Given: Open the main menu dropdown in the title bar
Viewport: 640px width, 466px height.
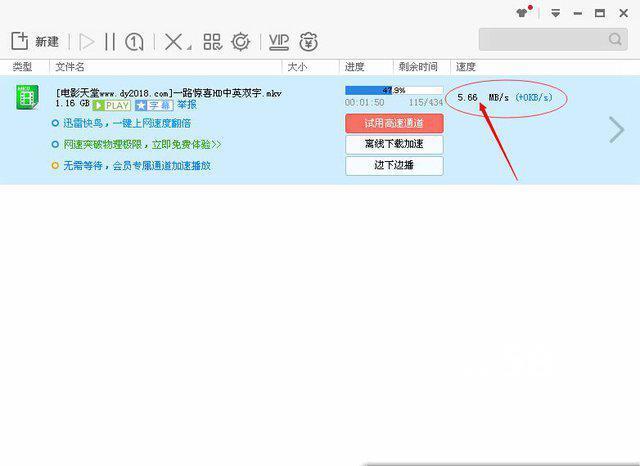Looking at the screenshot, I should coord(555,13).
